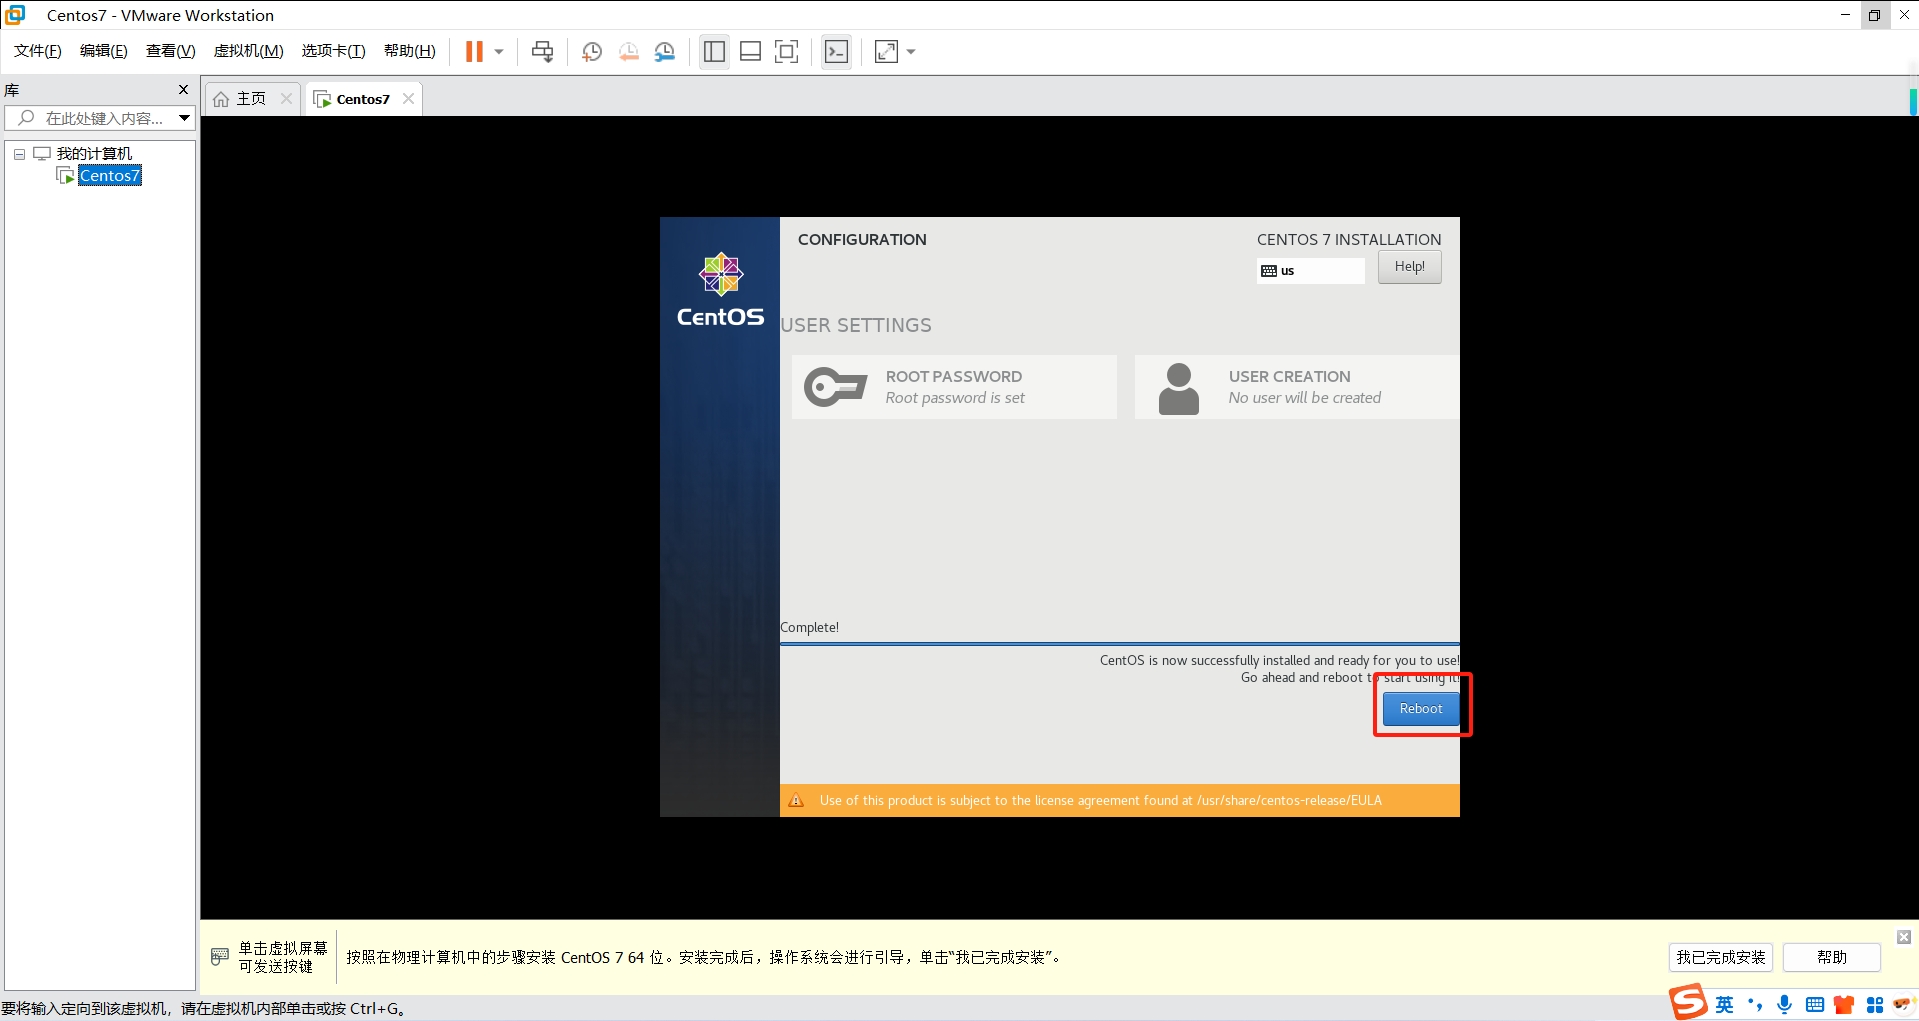Open the 虚拟机(M) menu

click(x=248, y=51)
